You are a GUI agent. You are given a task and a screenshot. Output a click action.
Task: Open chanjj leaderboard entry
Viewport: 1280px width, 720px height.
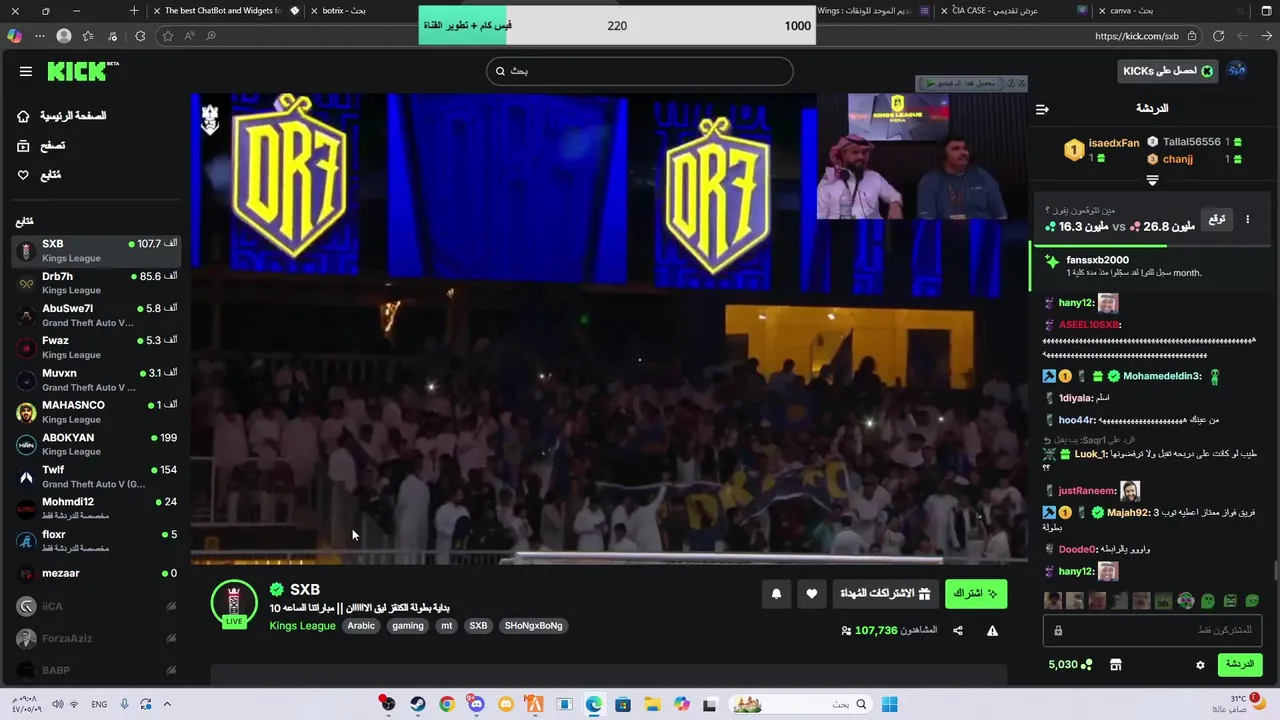tap(1194, 159)
